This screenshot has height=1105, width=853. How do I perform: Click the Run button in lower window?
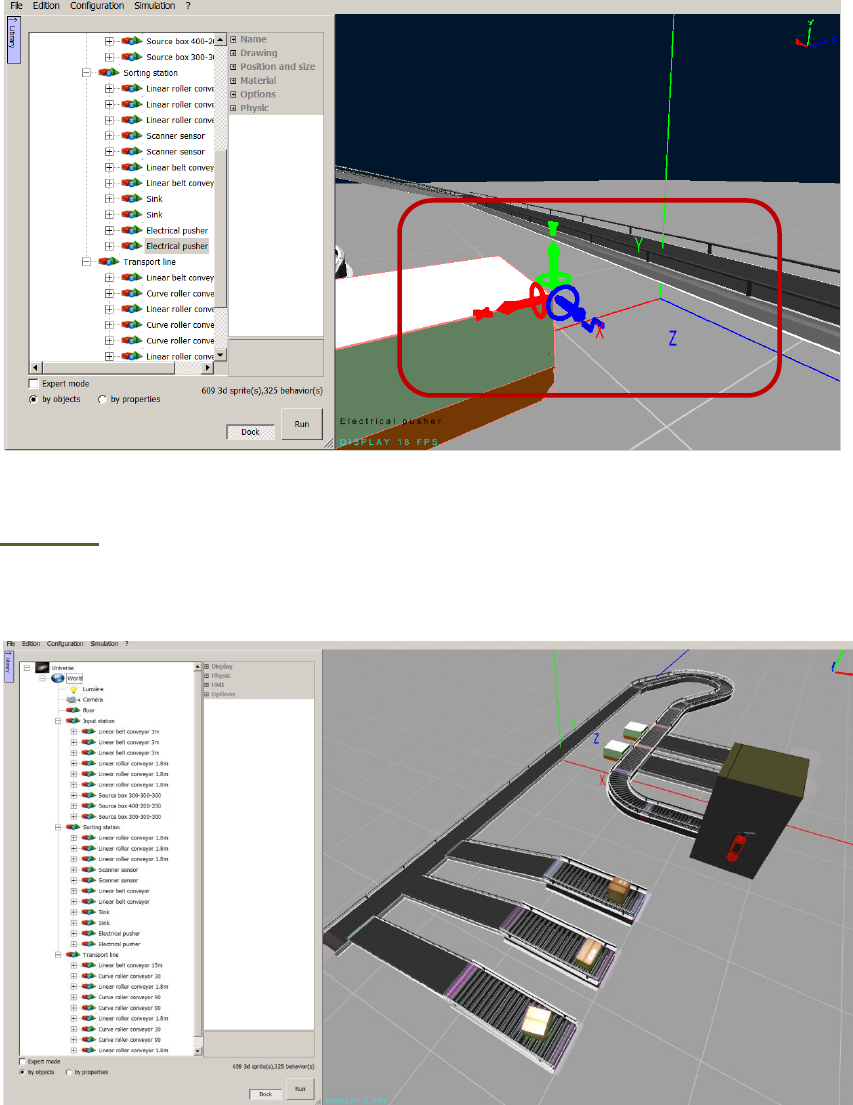(300, 1089)
